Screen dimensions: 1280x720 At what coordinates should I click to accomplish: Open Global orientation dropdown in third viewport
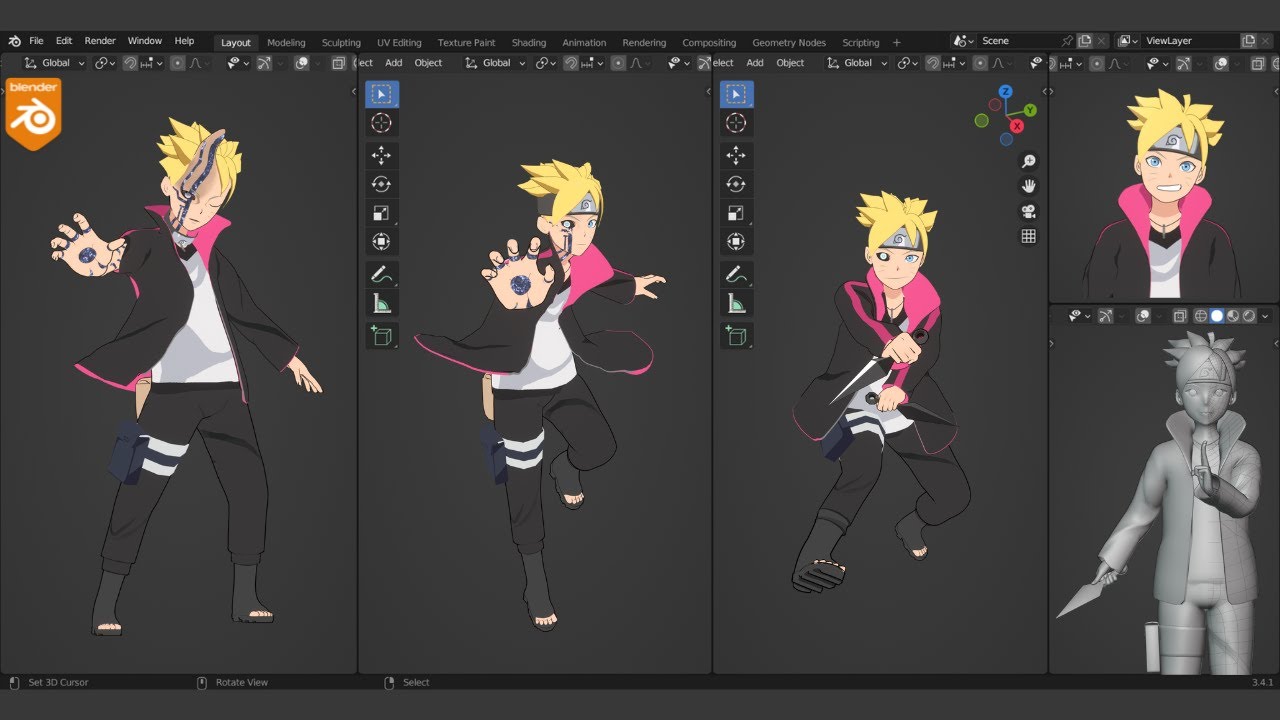click(857, 63)
